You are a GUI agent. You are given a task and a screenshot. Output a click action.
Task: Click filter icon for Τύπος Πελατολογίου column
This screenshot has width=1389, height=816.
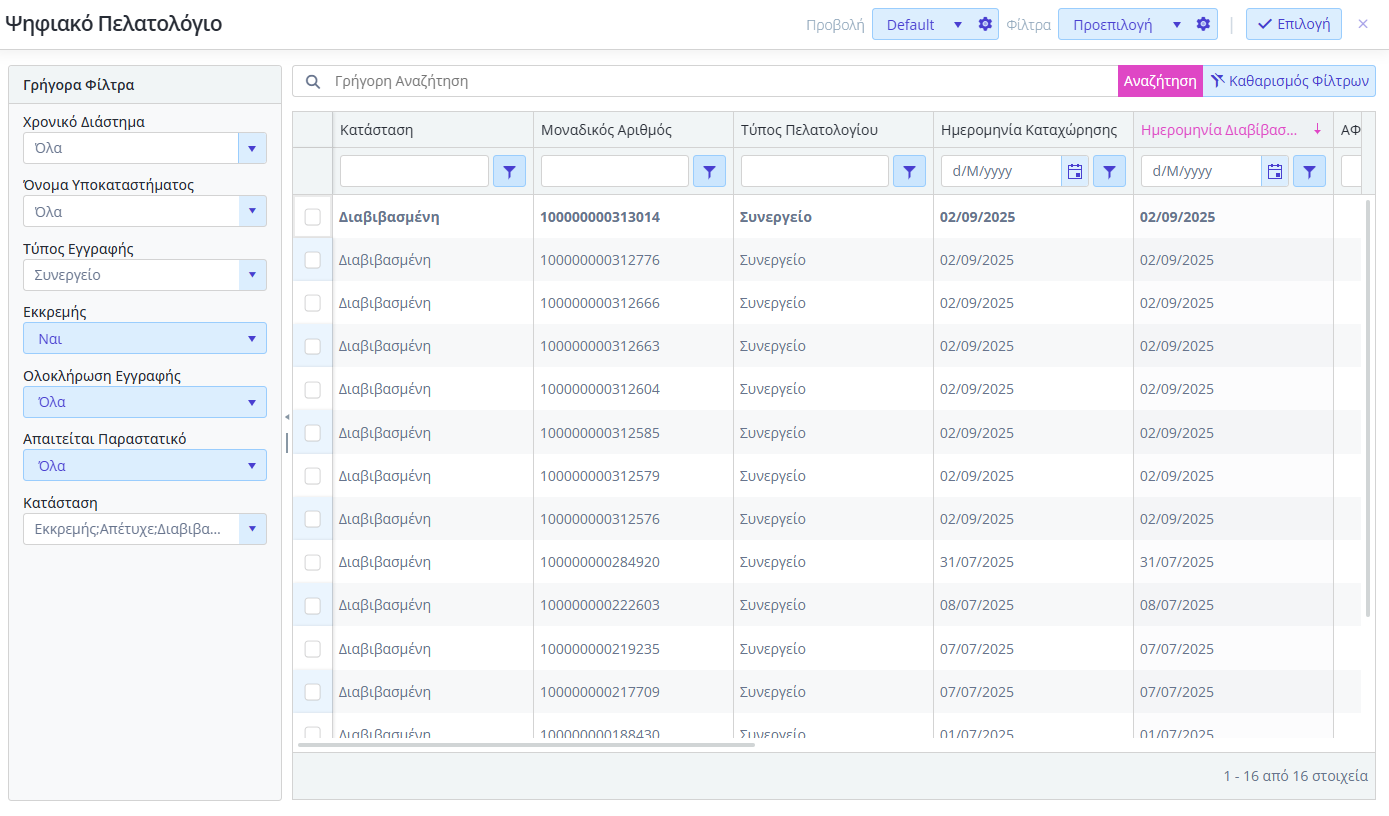909,172
